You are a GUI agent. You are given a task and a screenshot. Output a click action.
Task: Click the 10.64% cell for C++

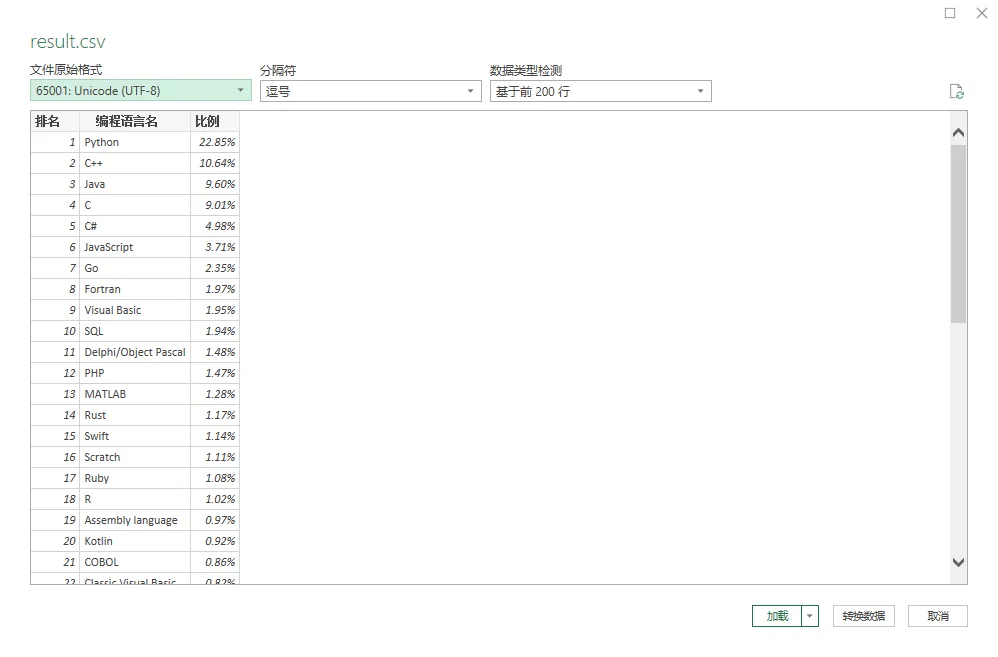pos(217,163)
